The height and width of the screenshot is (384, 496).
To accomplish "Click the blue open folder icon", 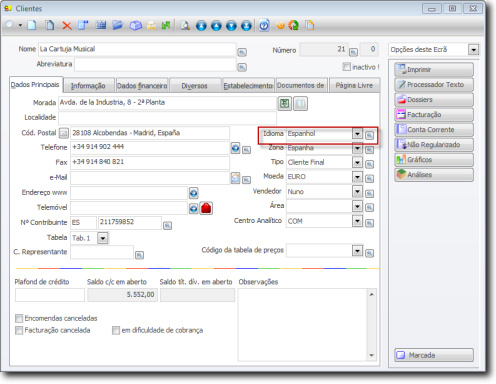I will coord(117,25).
